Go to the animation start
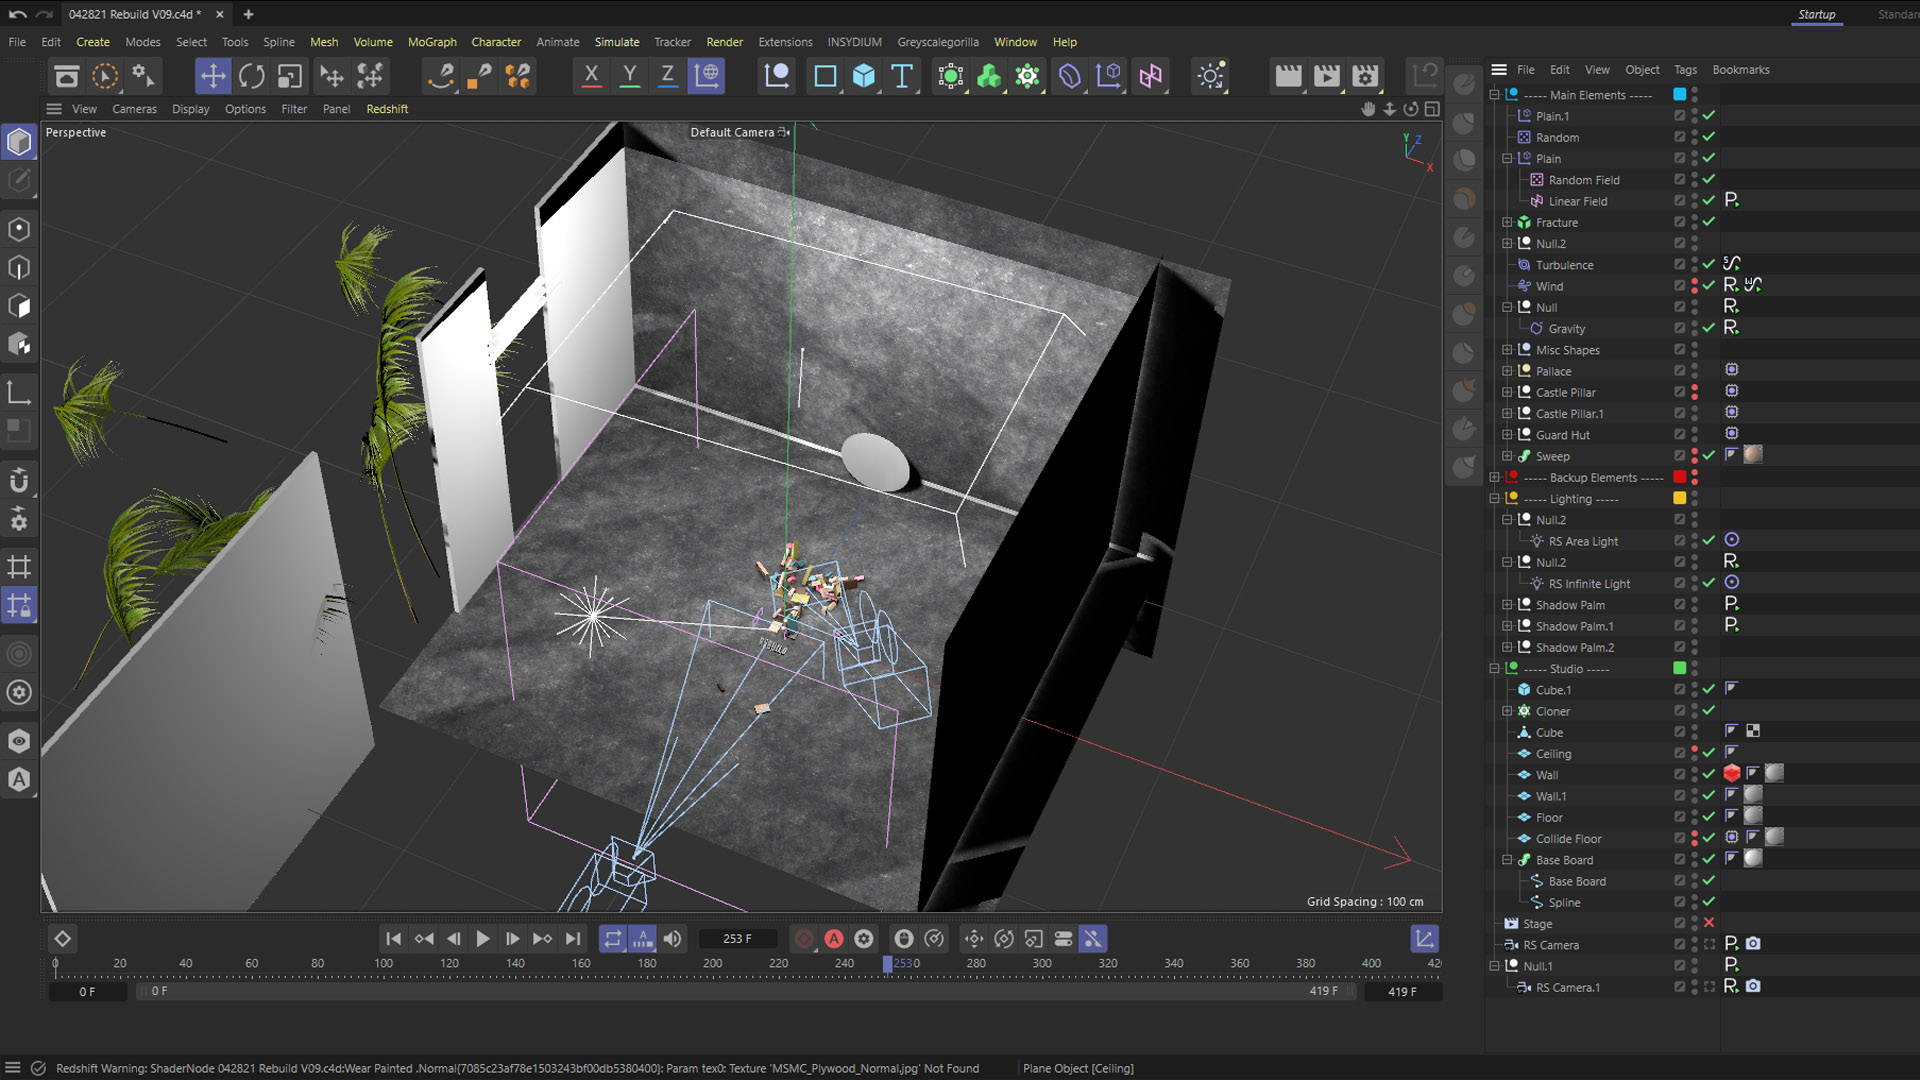 [393, 939]
